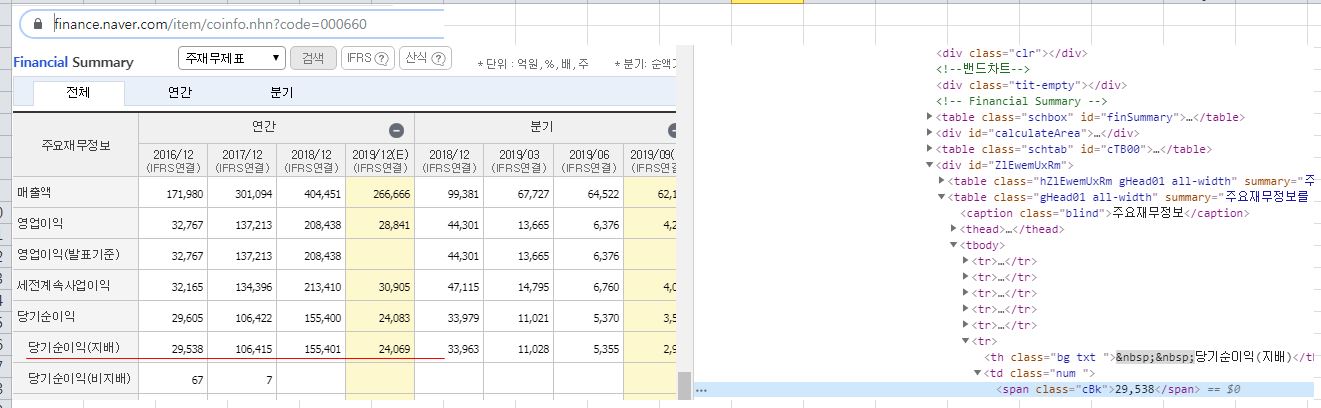Collapse the 연간 column group minus icon
Screen dimensions: 1321x408
tap(396, 130)
